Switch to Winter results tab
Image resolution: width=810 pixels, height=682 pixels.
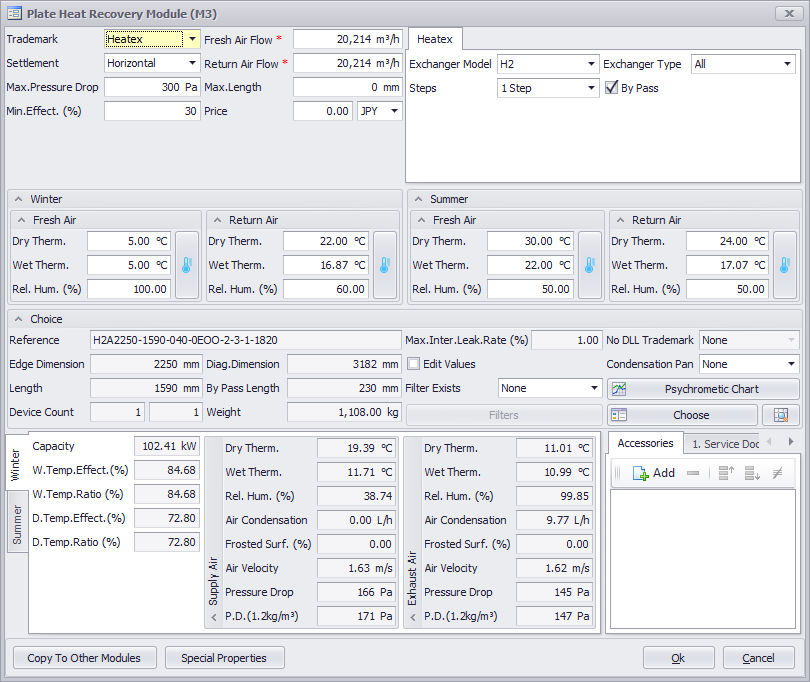(17, 464)
